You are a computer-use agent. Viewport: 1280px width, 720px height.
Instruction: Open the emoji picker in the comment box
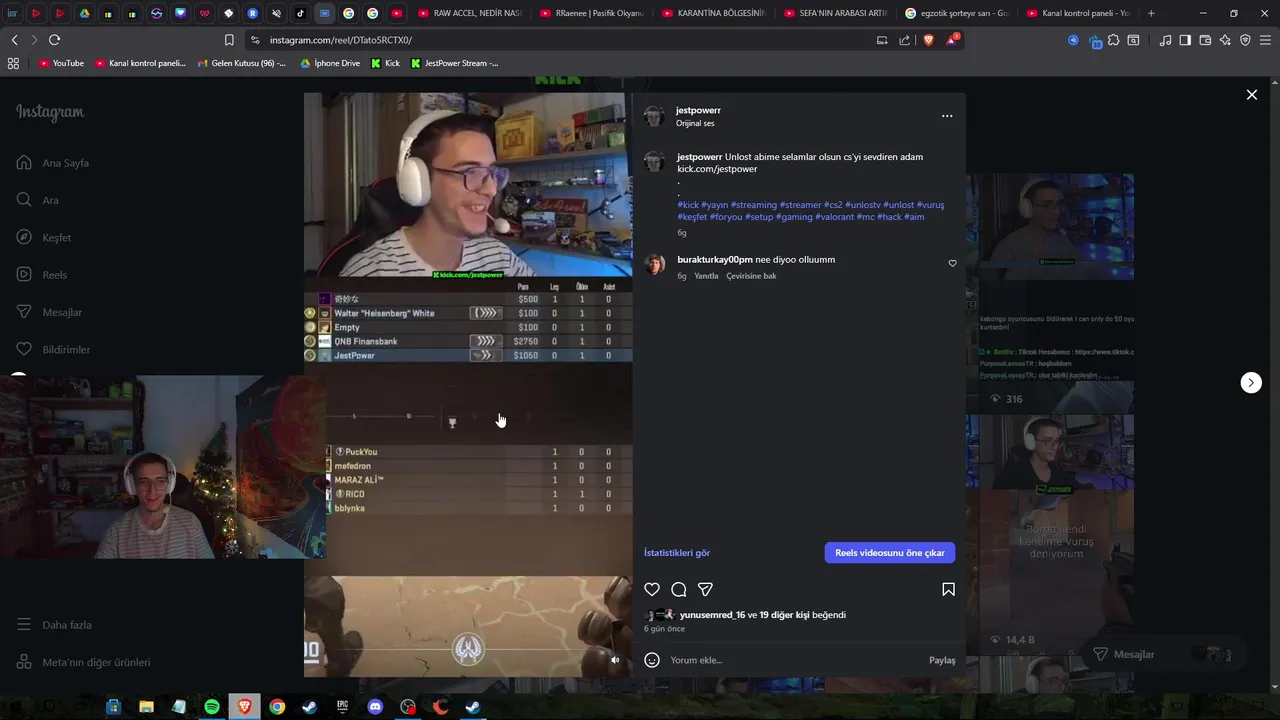click(x=652, y=660)
